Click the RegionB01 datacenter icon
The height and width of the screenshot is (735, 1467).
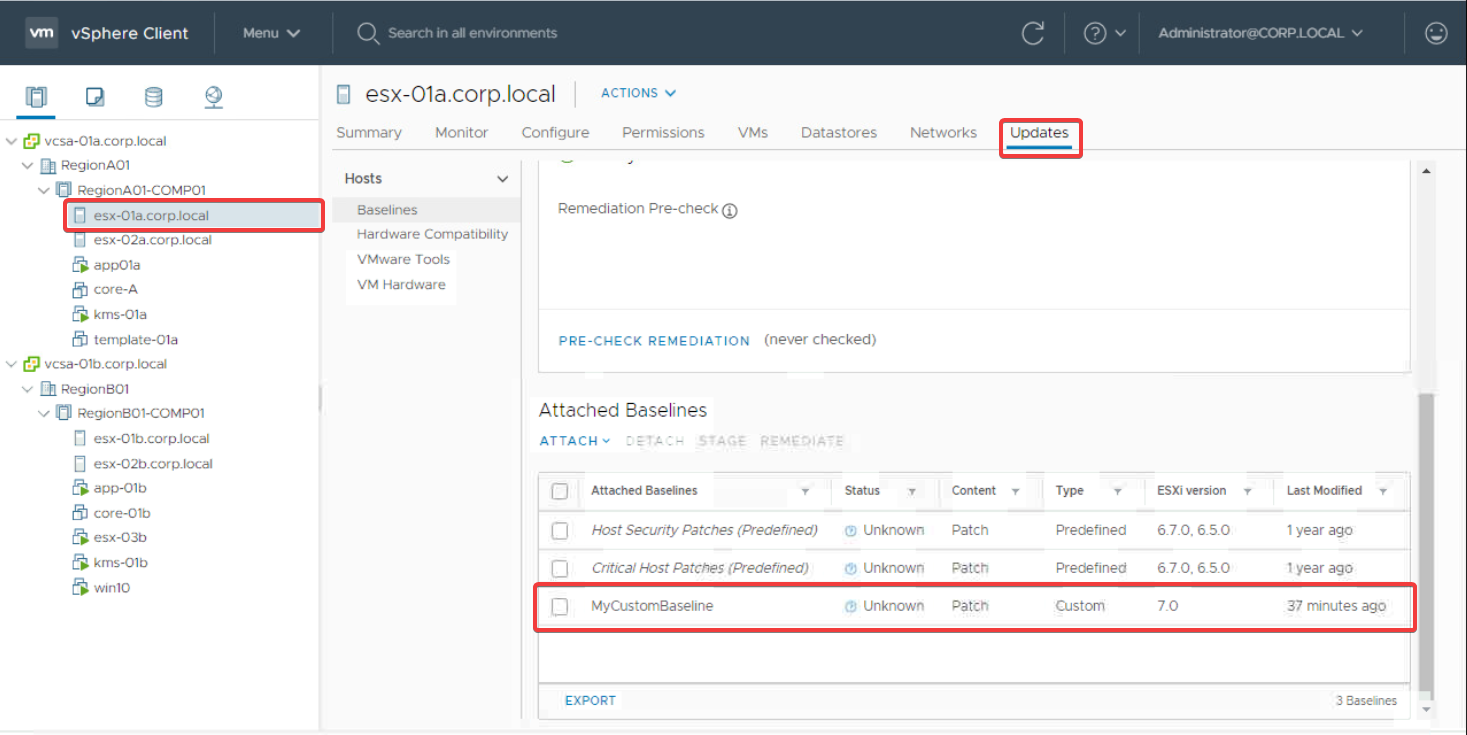[48, 389]
